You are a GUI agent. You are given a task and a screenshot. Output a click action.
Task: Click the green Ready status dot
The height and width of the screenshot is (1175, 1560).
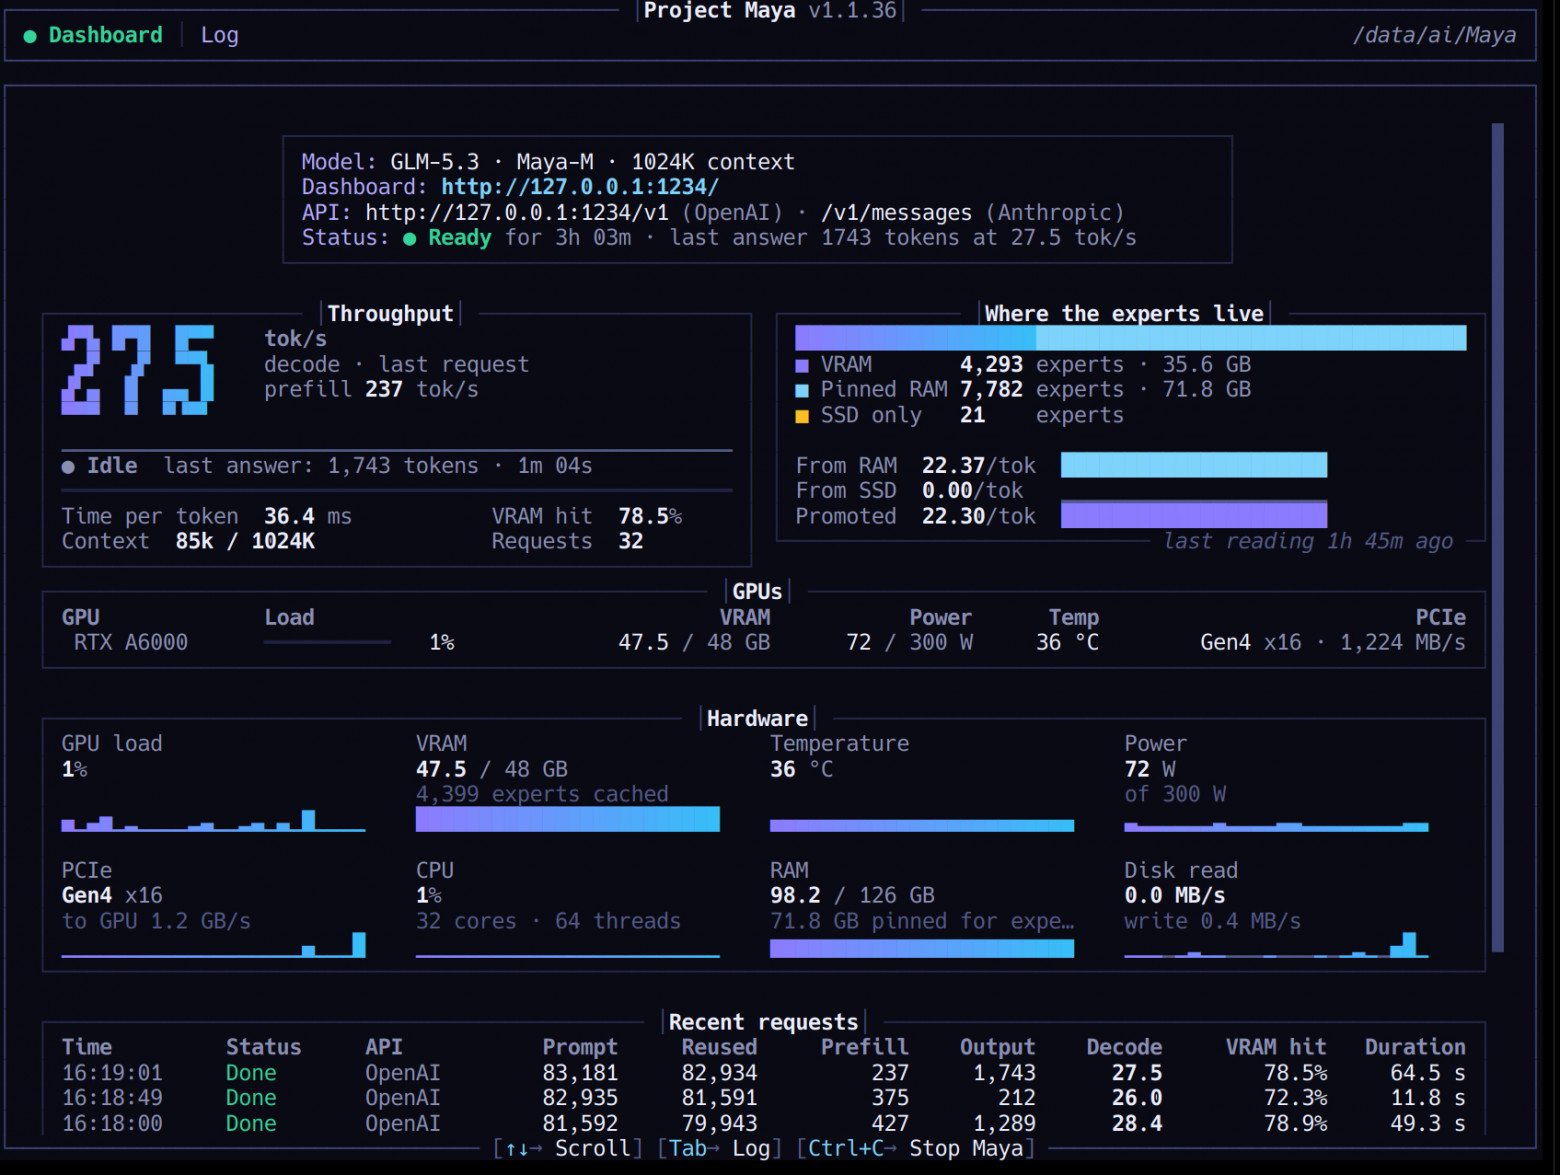409,239
